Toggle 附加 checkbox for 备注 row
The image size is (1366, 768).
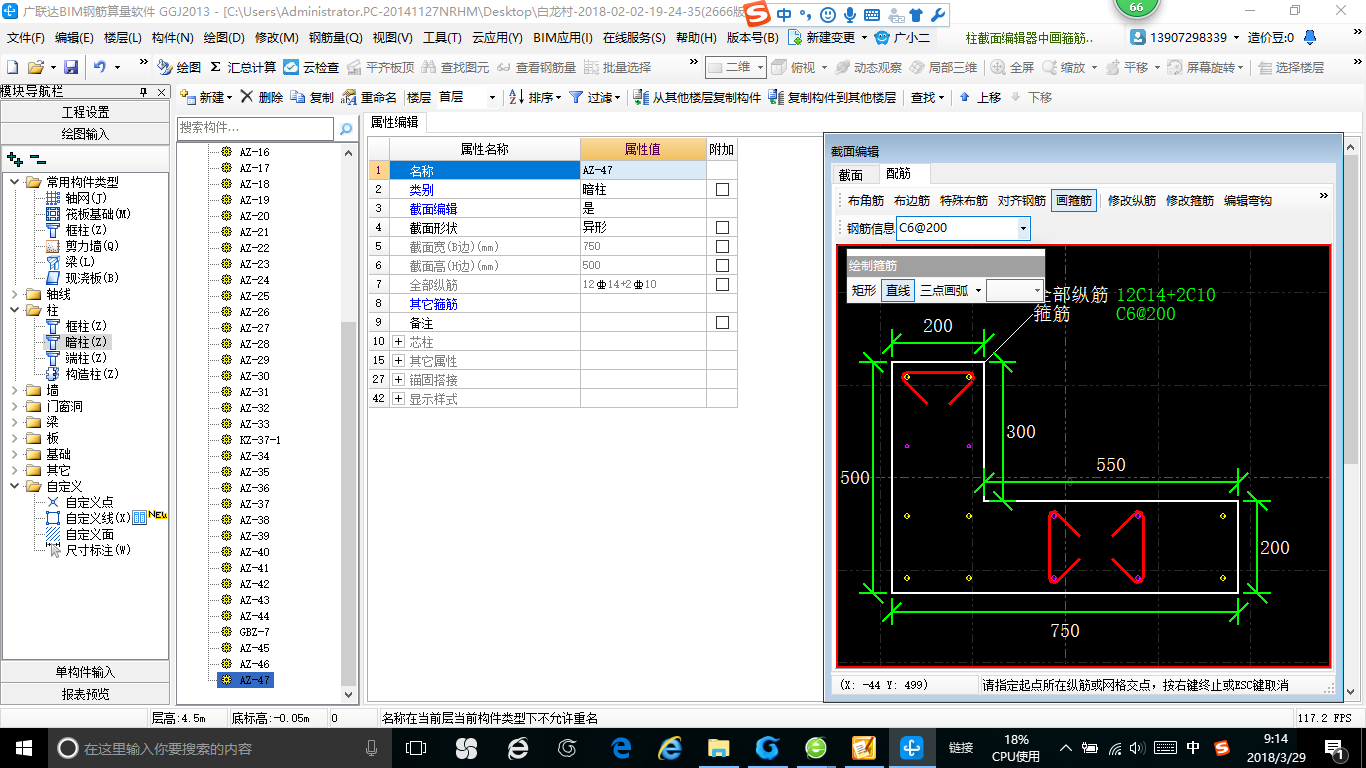click(722, 323)
